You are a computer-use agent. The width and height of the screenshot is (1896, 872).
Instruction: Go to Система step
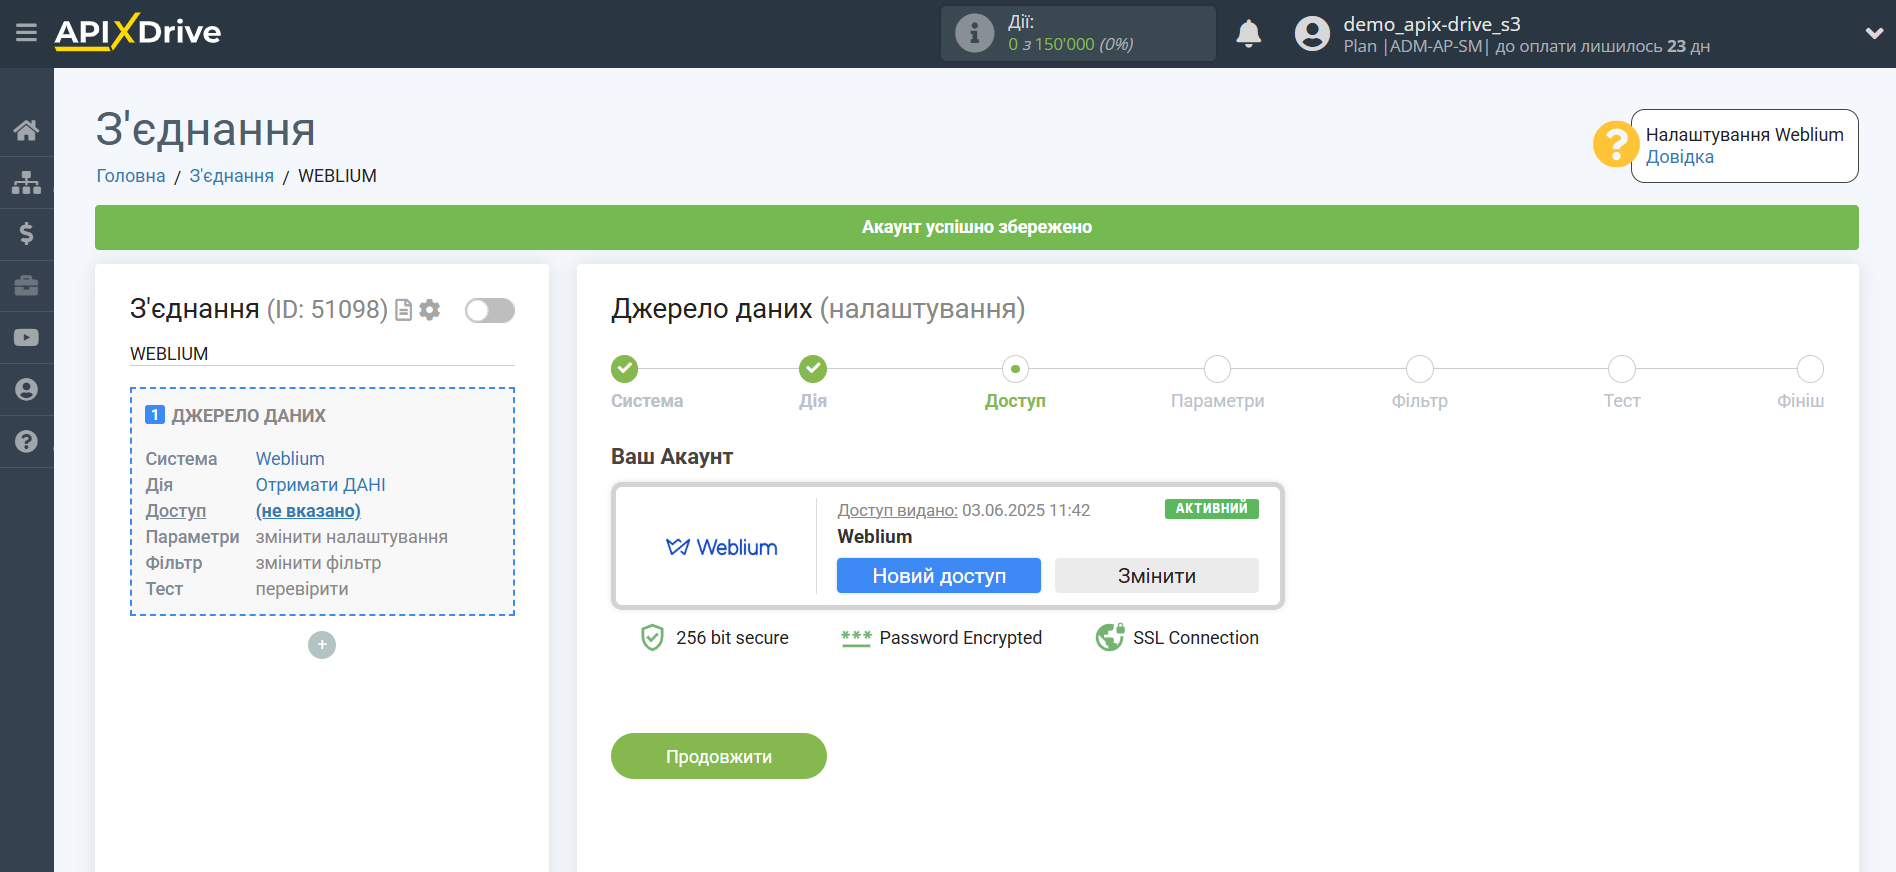pyautogui.click(x=625, y=369)
